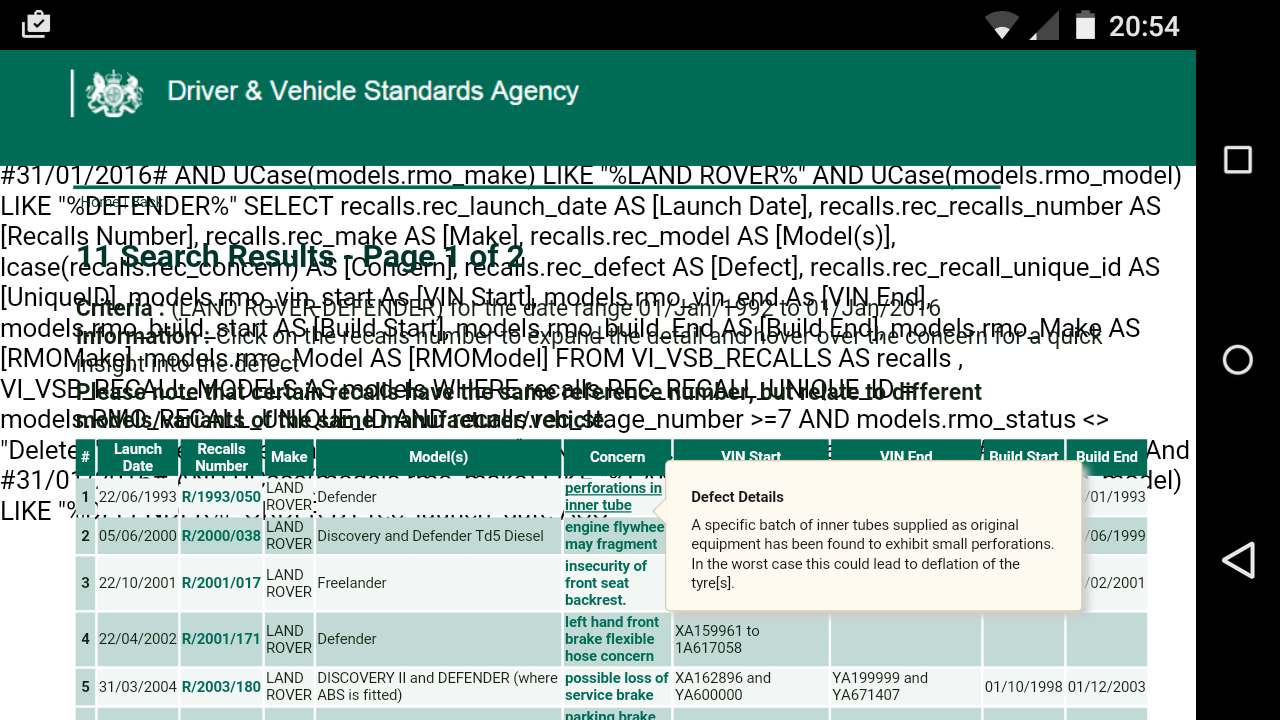Image resolution: width=1280 pixels, height=720 pixels.
Task: Open Driver & Vehicle Standards Agency header link
Action: (x=373, y=91)
